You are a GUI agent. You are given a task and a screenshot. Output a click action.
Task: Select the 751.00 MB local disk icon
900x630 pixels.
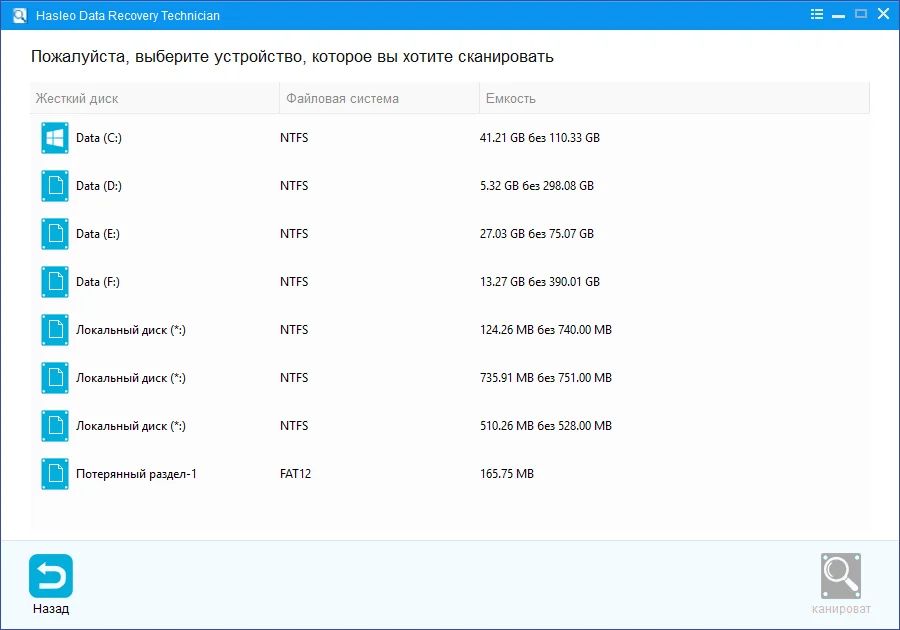click(55, 378)
